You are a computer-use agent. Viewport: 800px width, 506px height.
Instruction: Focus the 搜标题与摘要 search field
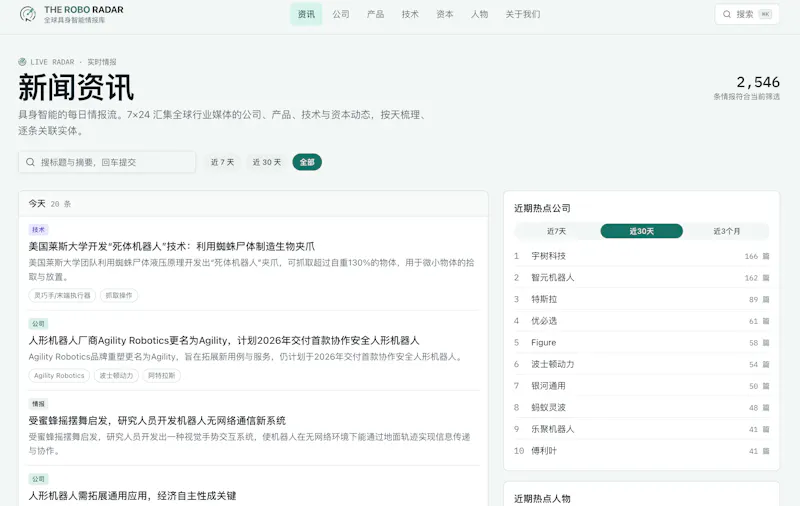pyautogui.click(x=107, y=162)
